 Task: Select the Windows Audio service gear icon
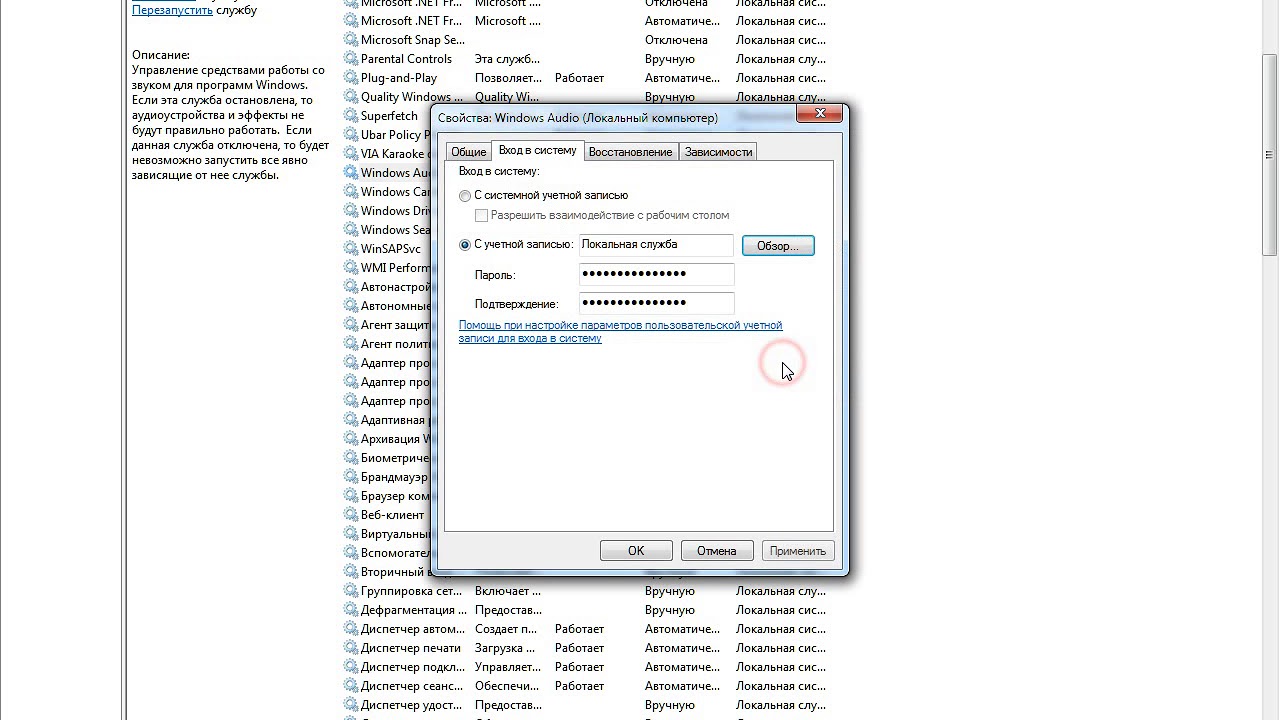351,173
